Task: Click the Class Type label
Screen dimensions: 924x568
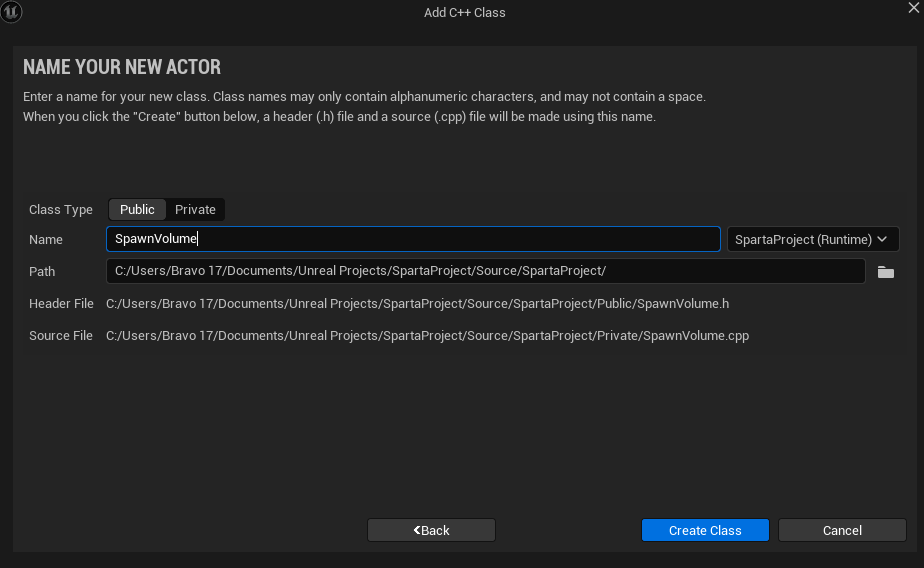Action: pyautogui.click(x=61, y=210)
